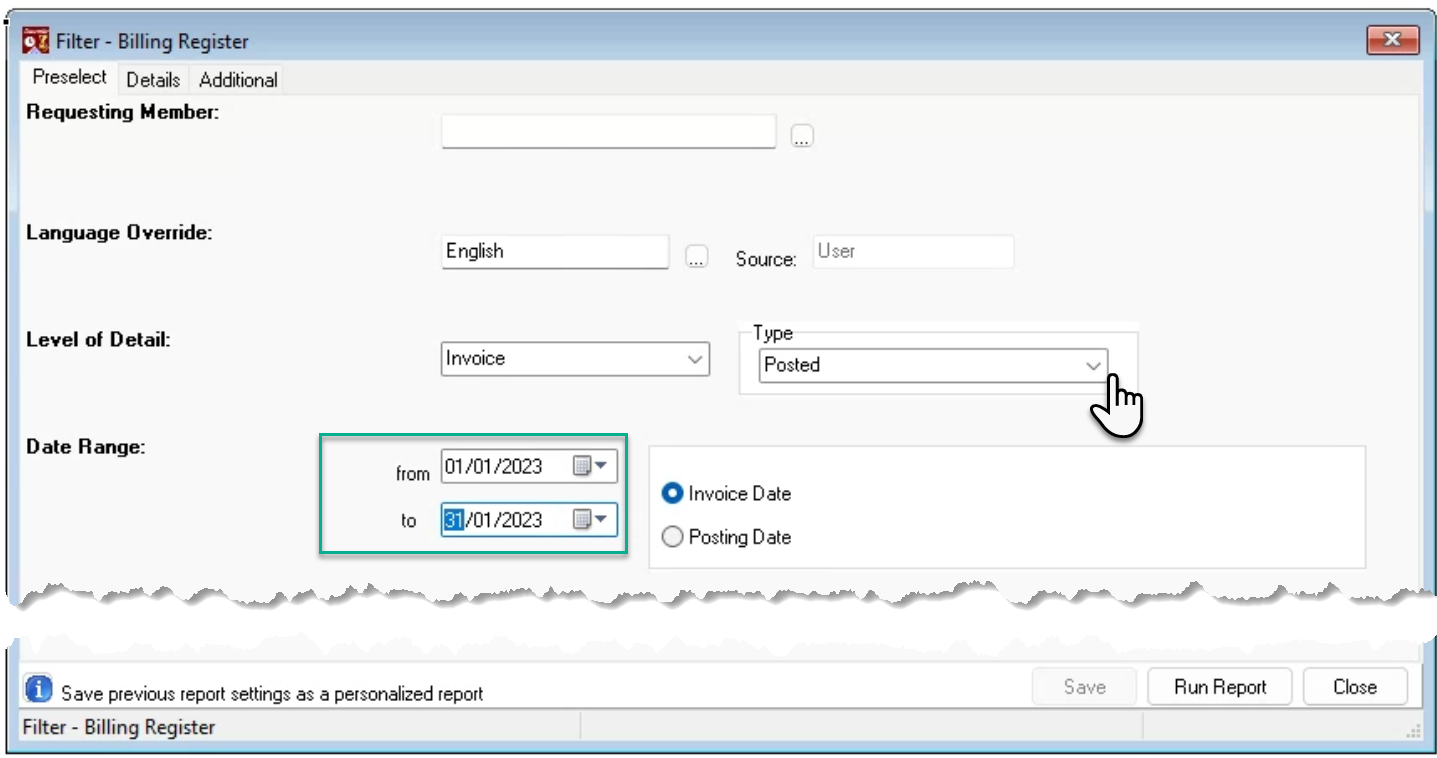Expand the Level of Detail dropdown

tap(696, 359)
